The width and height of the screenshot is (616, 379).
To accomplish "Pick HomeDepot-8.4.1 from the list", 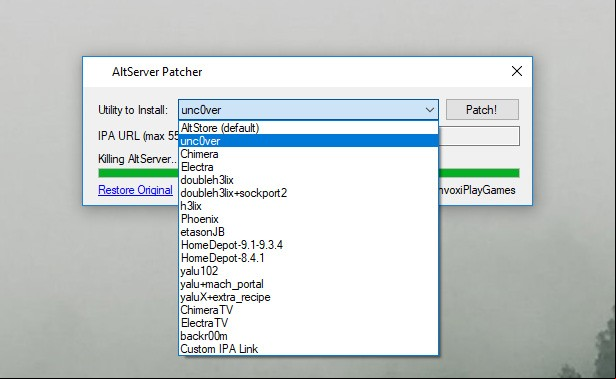I will pos(308,258).
